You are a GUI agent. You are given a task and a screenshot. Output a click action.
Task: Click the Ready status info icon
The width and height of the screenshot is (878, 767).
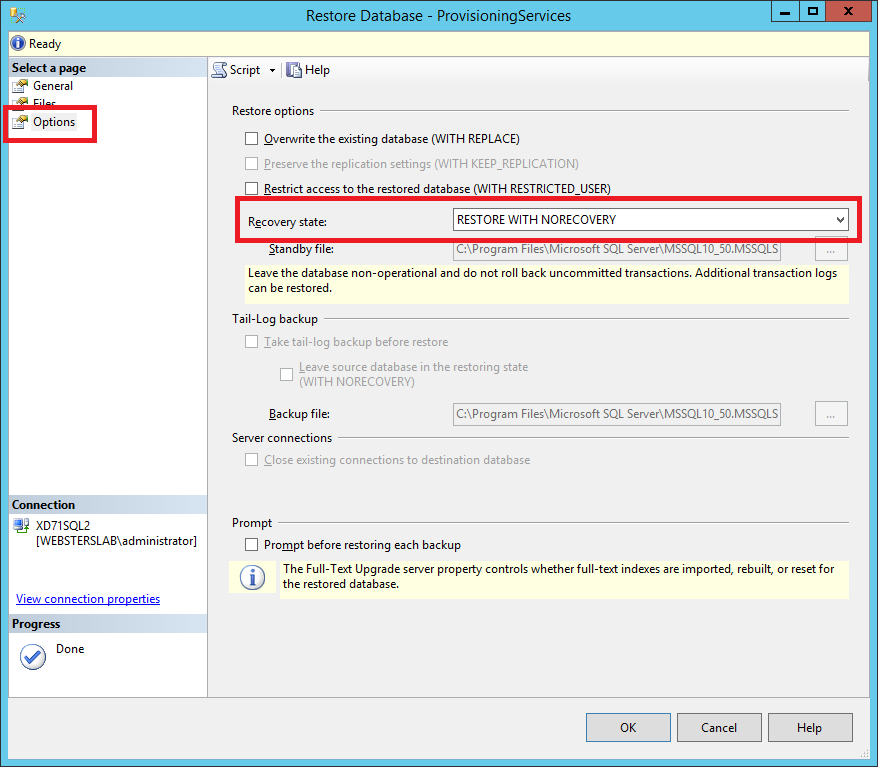pos(17,44)
